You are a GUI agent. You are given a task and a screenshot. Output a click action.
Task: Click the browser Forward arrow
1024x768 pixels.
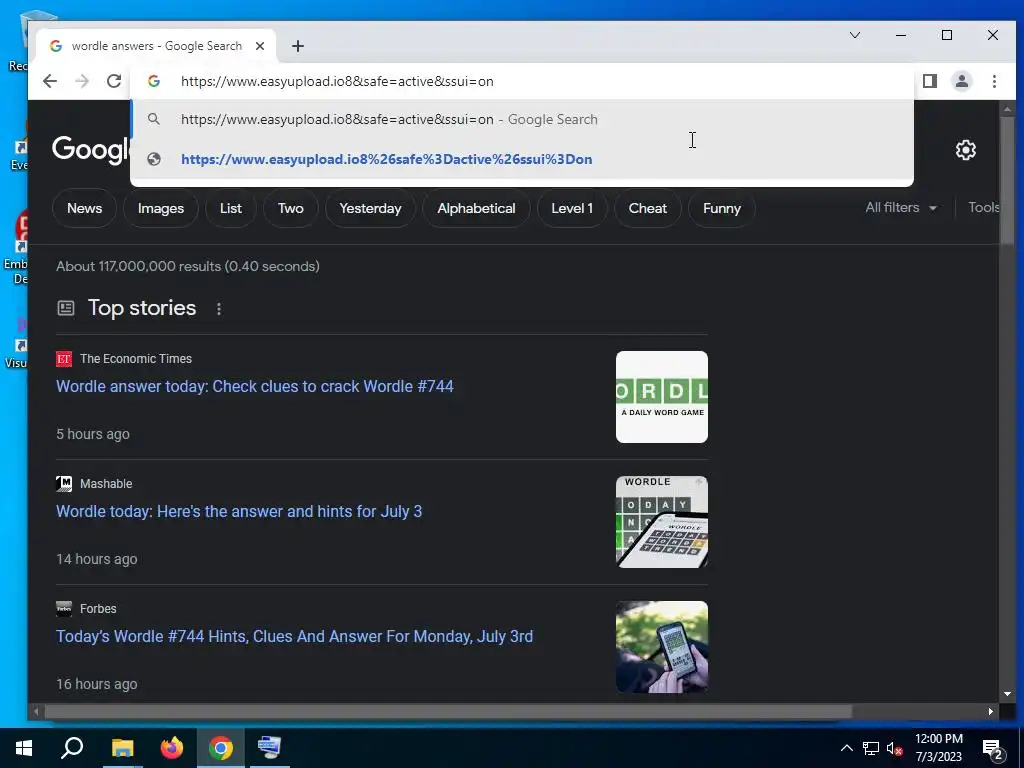[x=82, y=81]
